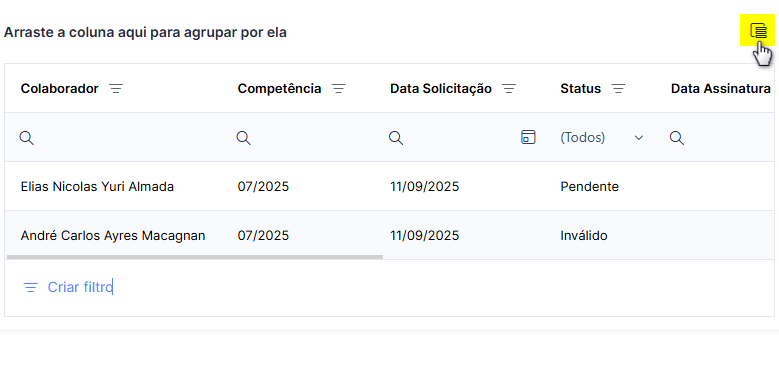Click the Inválido status cell
779x375 pixels.
click(x=584, y=235)
